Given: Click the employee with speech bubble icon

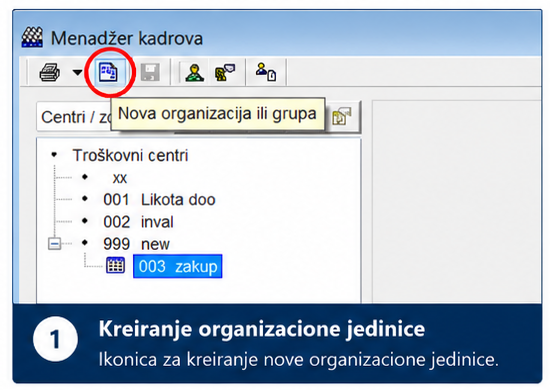Looking at the screenshot, I should [x=225, y=72].
